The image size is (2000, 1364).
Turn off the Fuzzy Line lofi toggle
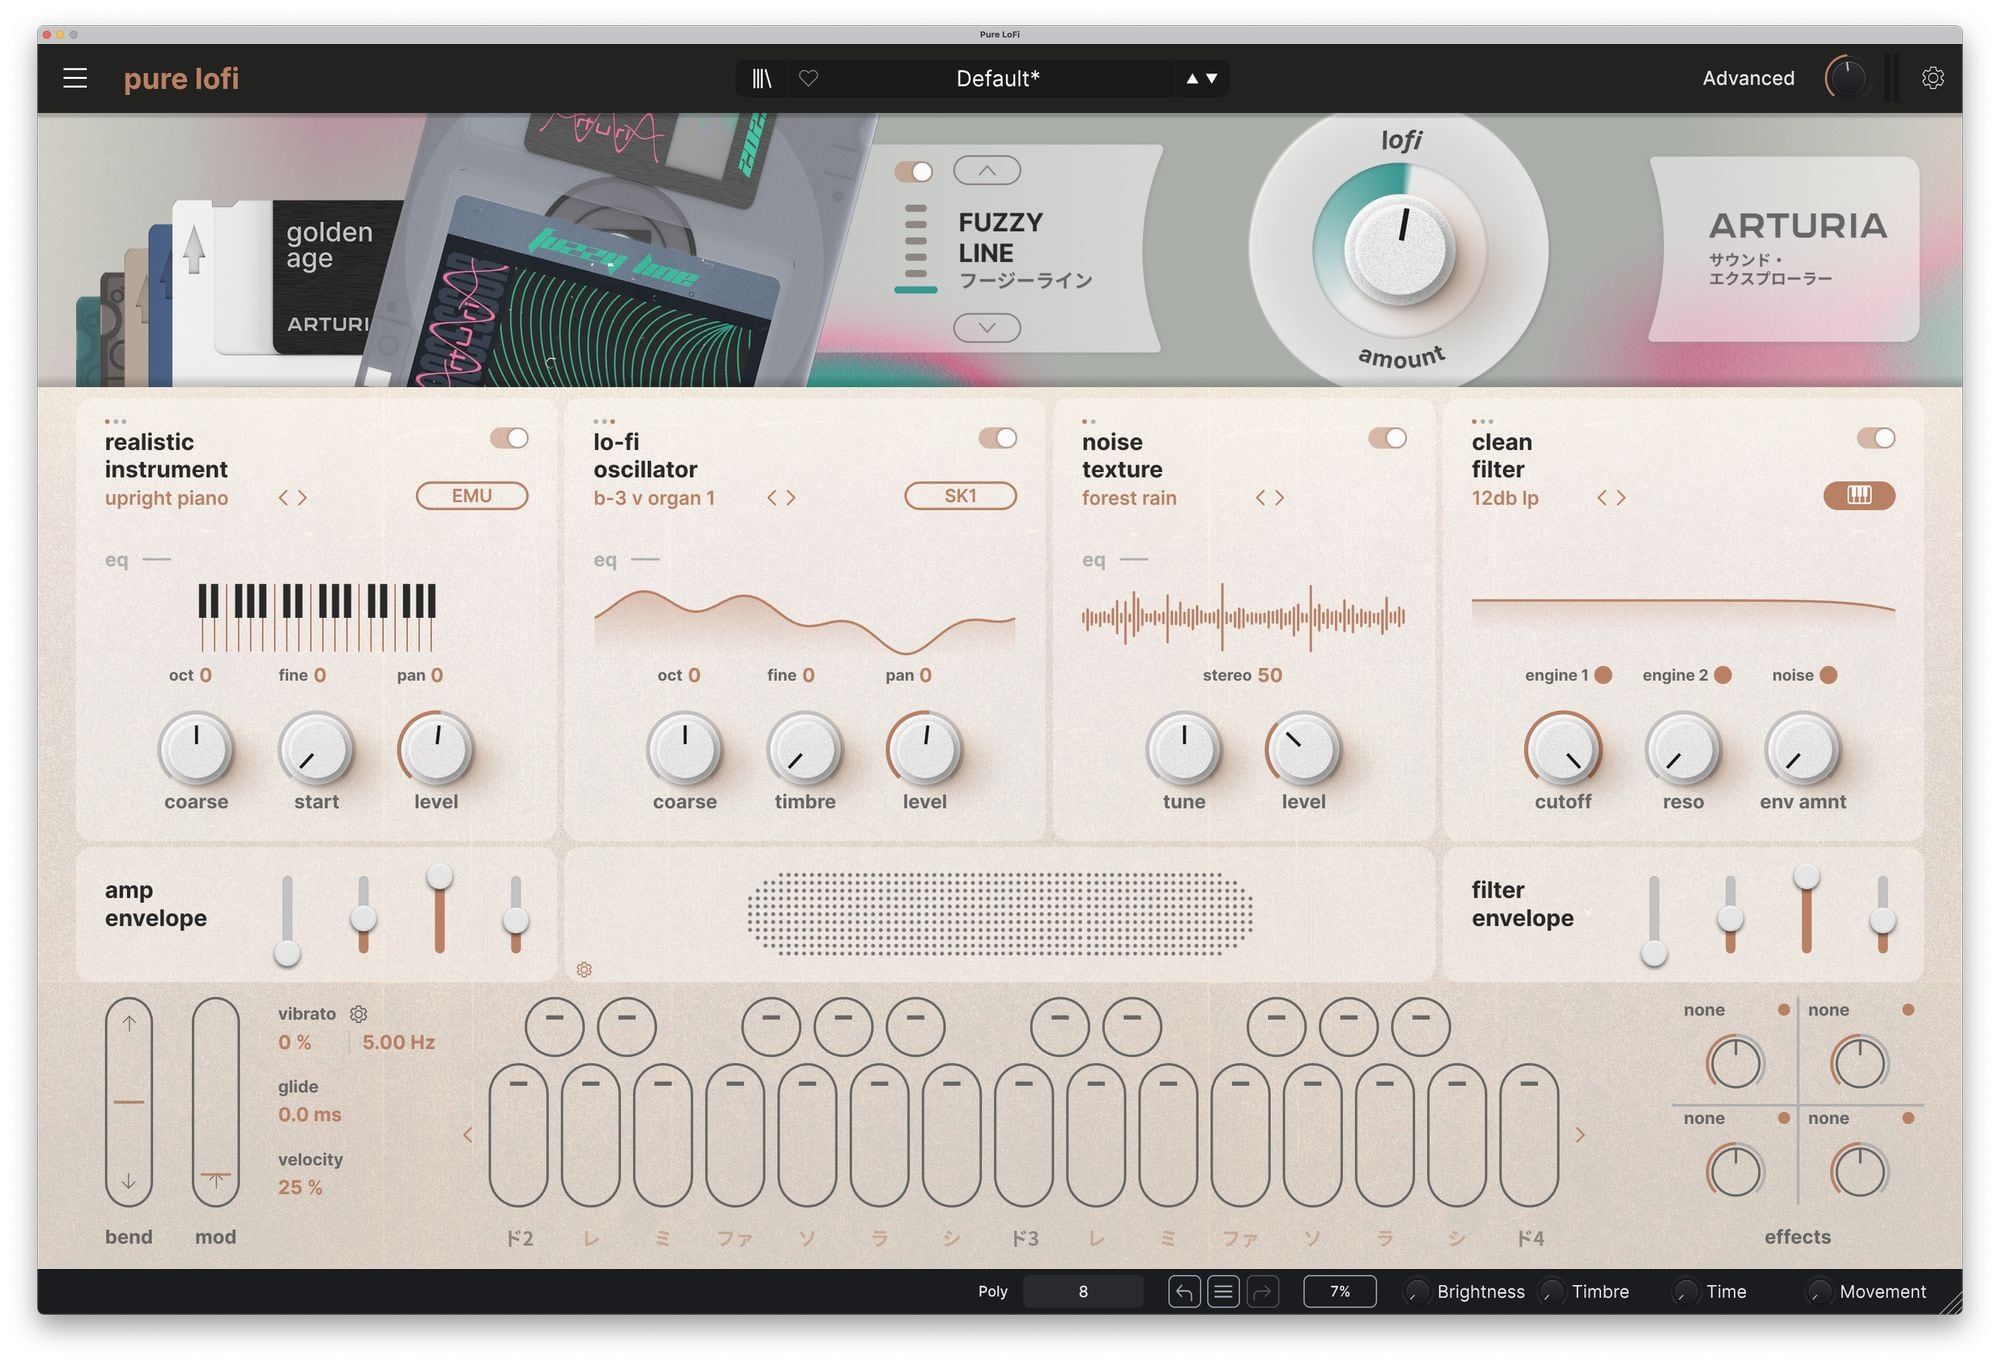[913, 172]
